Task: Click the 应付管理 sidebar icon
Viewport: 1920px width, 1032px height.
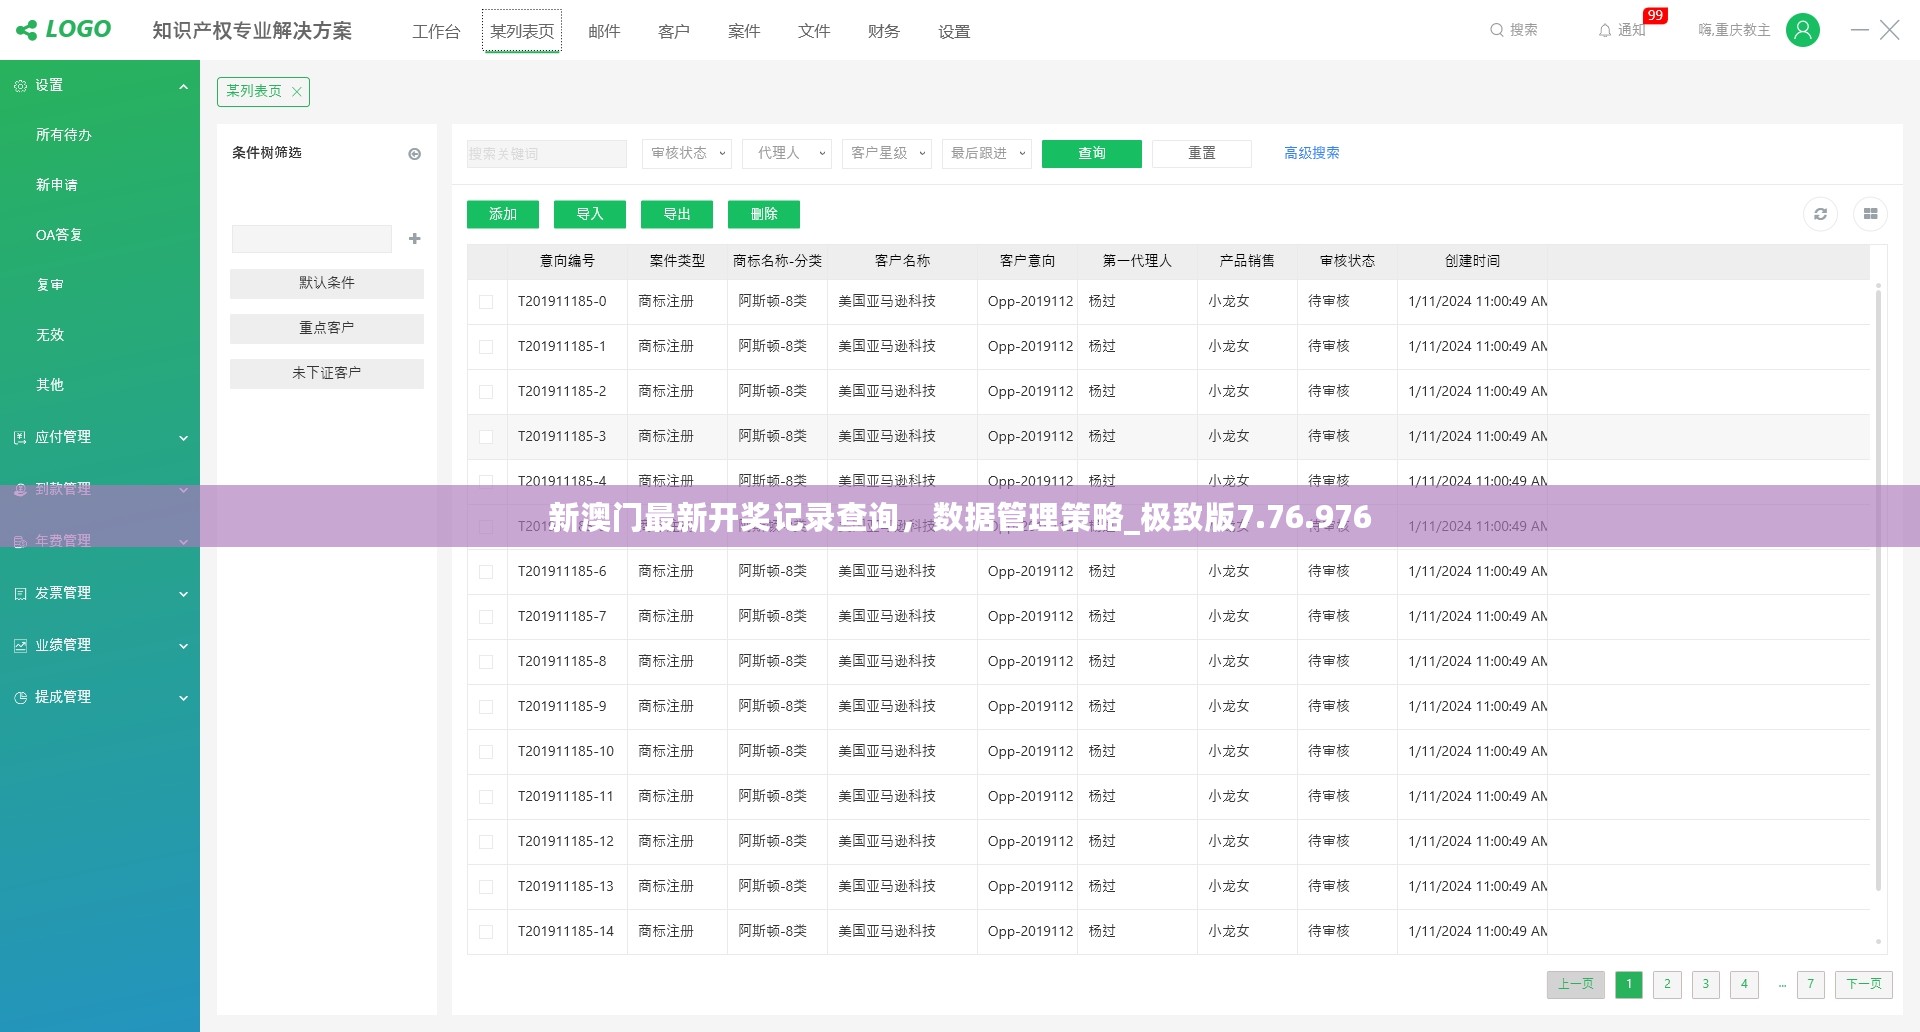Action: coord(20,437)
